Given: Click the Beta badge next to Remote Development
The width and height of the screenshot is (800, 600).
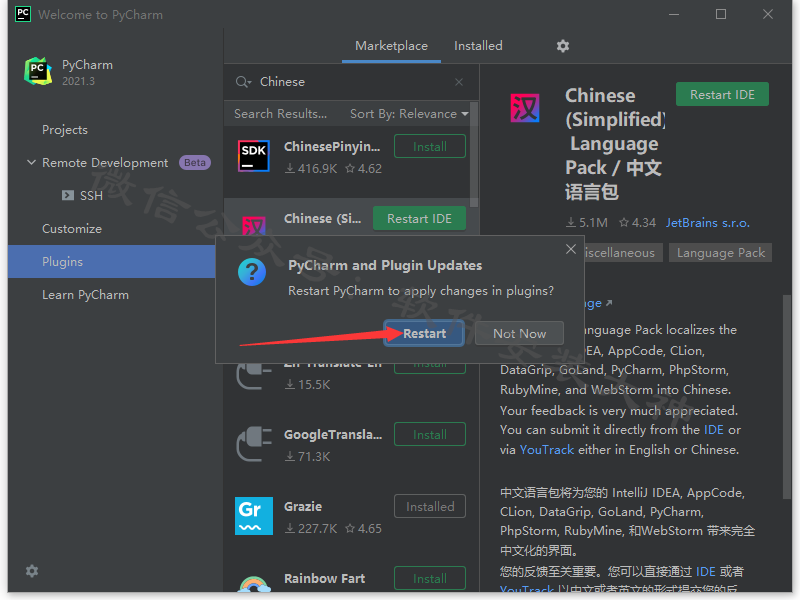Looking at the screenshot, I should [194, 162].
